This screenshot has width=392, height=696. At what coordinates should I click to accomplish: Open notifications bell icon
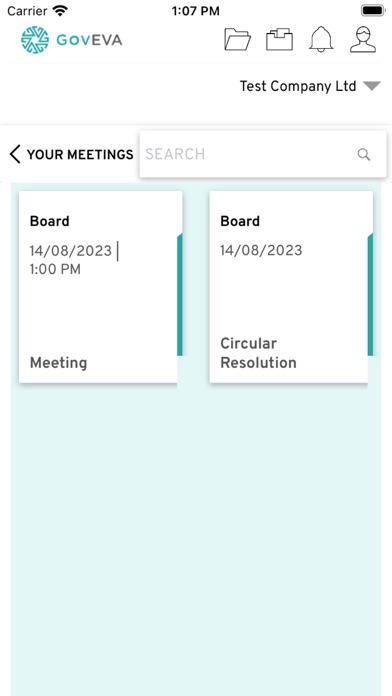[321, 40]
